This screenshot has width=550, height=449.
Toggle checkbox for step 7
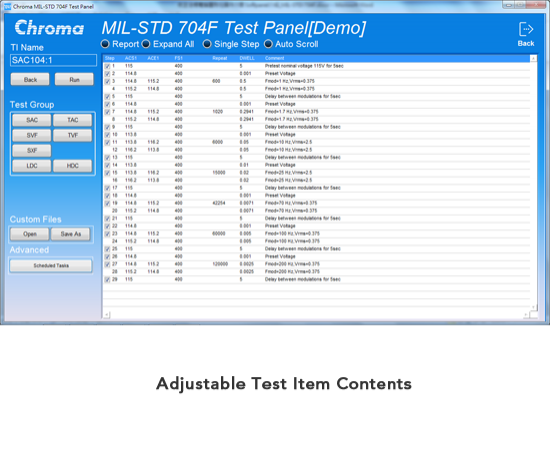pos(107,112)
